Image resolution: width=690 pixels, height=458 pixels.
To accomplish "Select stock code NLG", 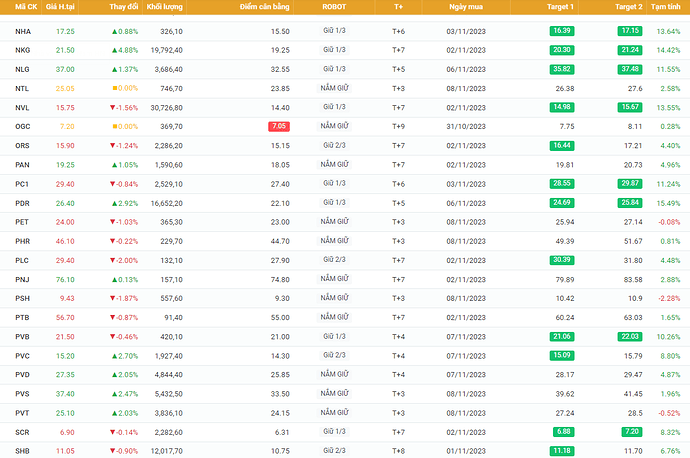I will (22, 70).
